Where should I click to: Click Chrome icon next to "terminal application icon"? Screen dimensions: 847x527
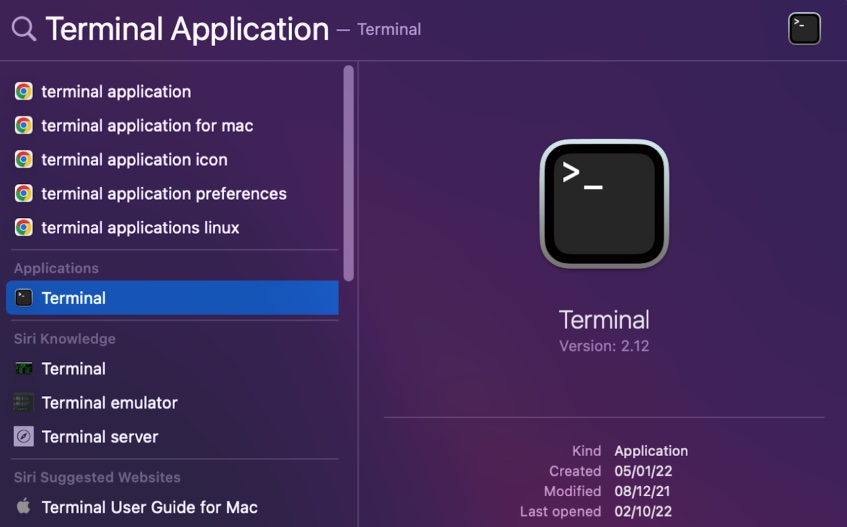coord(24,159)
